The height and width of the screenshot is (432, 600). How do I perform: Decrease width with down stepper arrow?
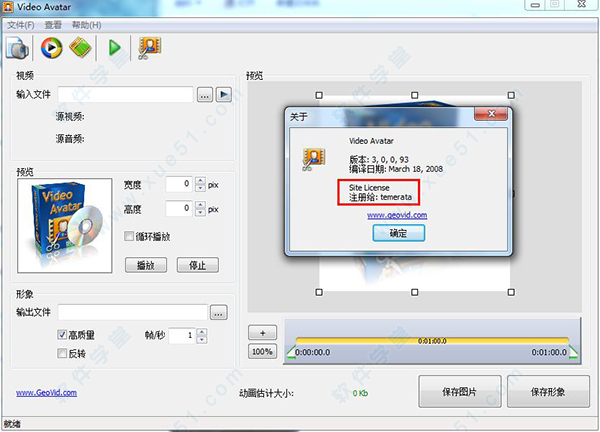(x=201, y=188)
